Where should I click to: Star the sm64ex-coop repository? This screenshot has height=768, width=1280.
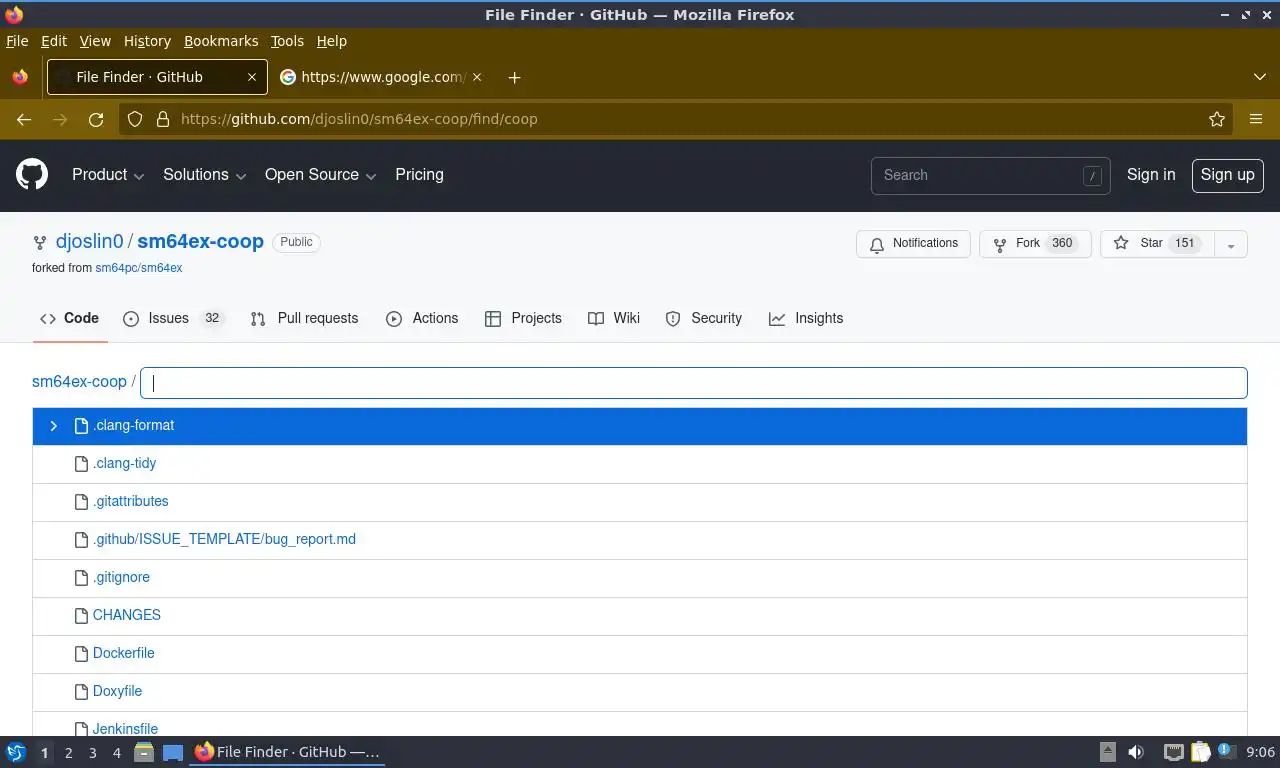coord(1157,243)
